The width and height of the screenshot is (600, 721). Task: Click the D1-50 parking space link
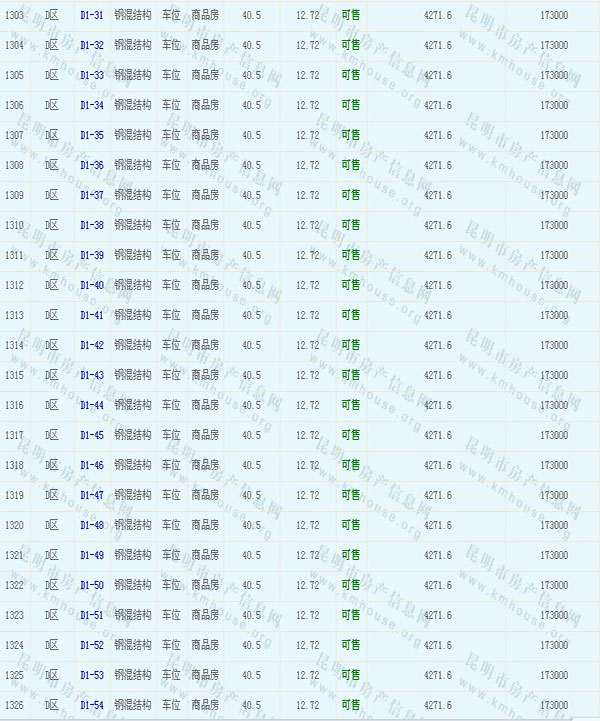tap(92, 585)
